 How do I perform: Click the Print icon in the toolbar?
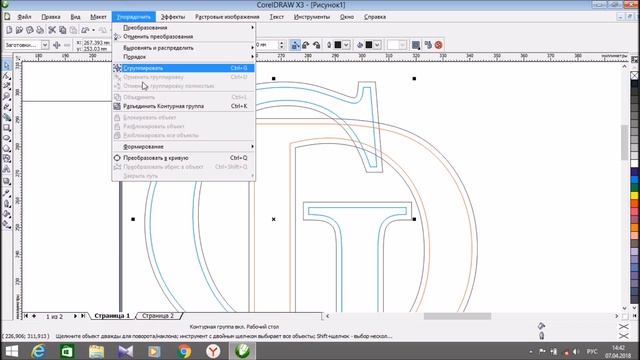[x=40, y=30]
